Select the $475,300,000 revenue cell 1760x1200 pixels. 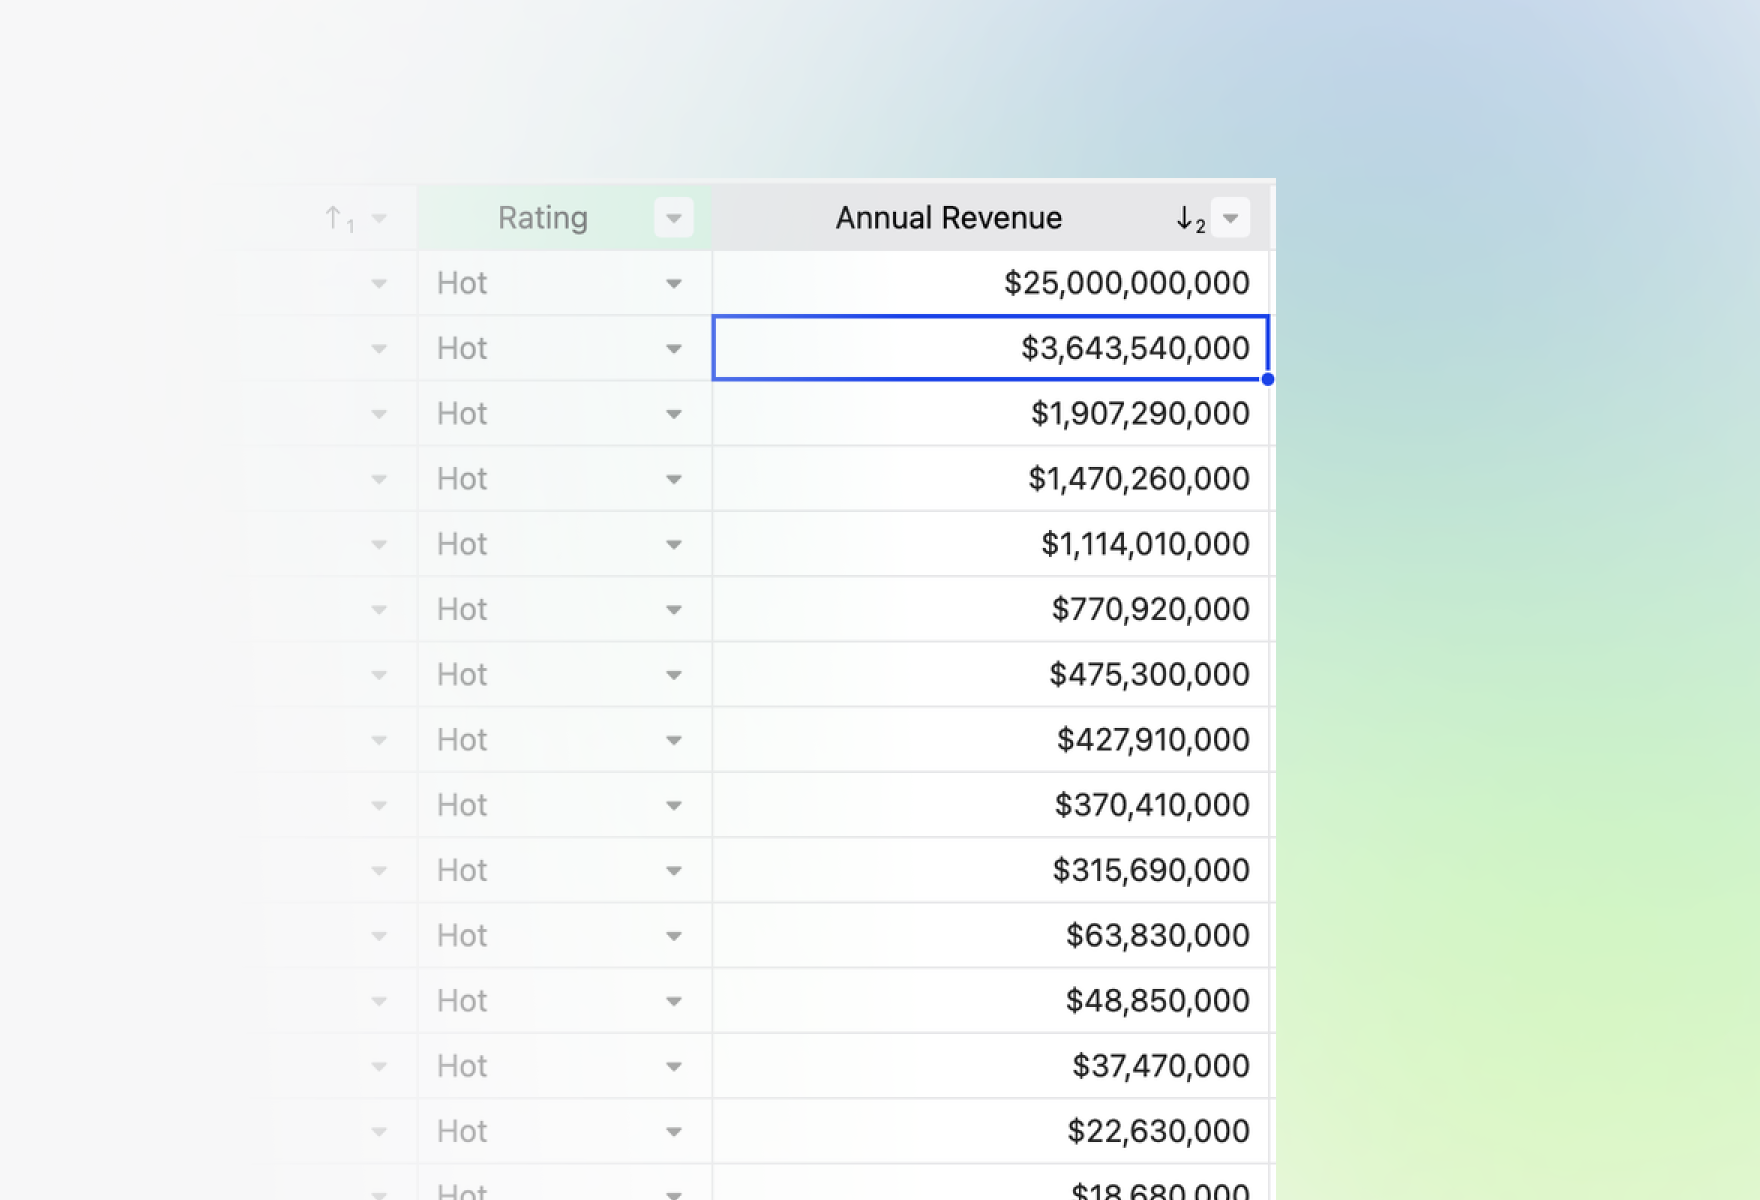point(991,674)
